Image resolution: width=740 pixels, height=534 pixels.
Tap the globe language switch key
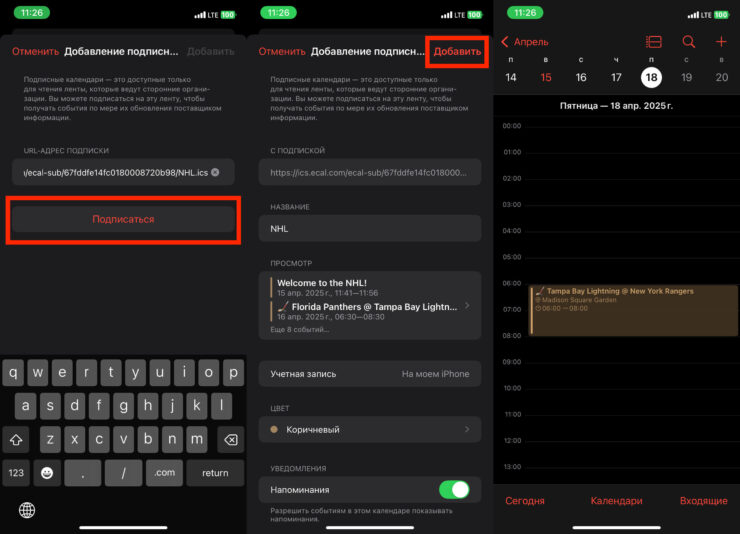pyautogui.click(x=27, y=510)
